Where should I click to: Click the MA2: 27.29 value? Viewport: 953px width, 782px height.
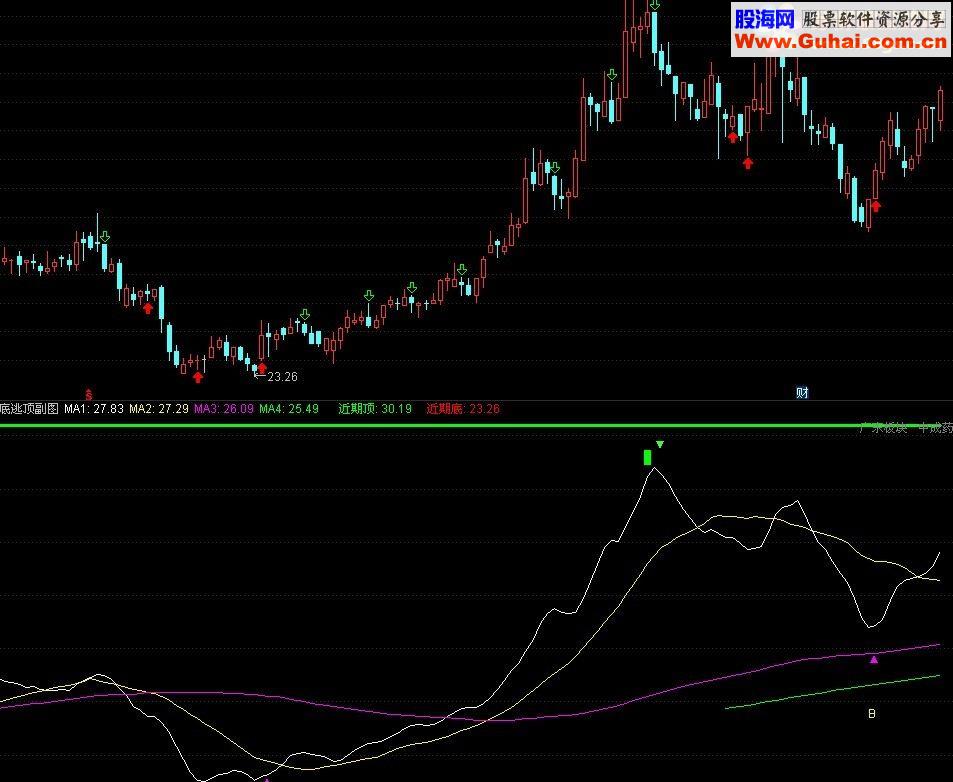point(159,409)
